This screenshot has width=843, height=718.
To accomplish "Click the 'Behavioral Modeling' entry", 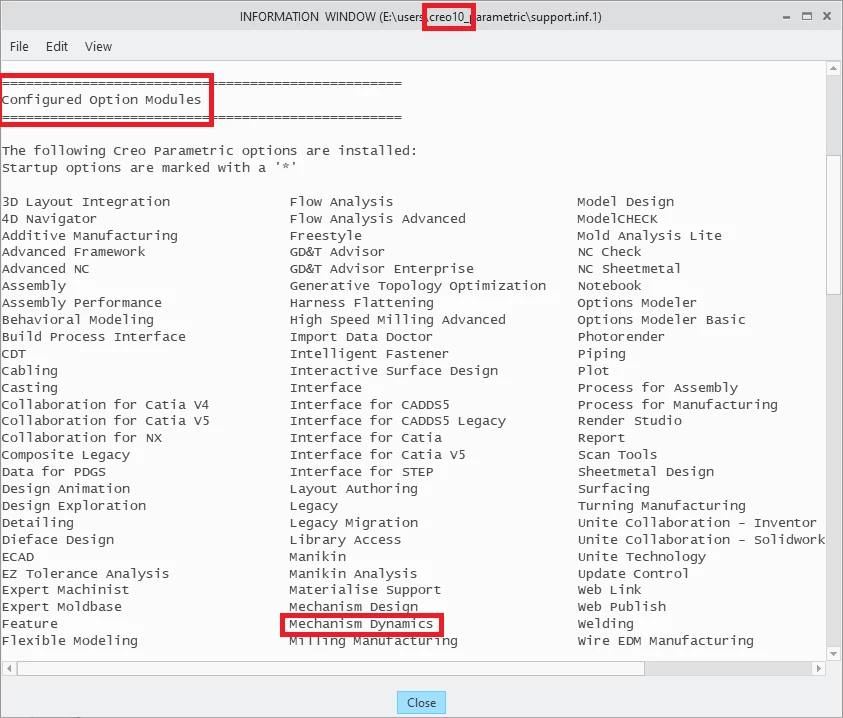I will [78, 319].
